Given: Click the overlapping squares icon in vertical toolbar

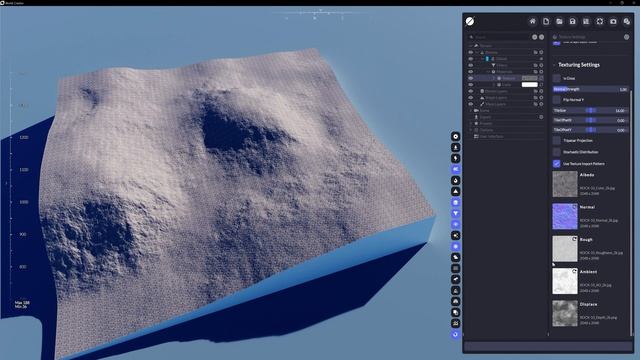Looking at the screenshot, I should click(x=456, y=313).
